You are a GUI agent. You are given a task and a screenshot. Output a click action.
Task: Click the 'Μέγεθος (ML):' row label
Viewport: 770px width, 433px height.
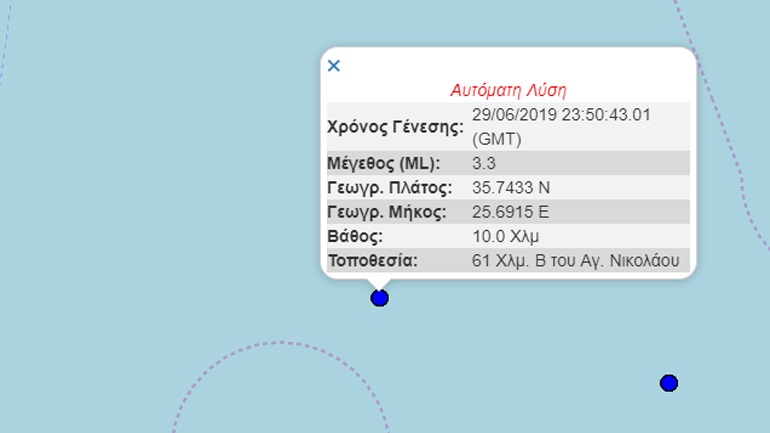click(x=385, y=163)
